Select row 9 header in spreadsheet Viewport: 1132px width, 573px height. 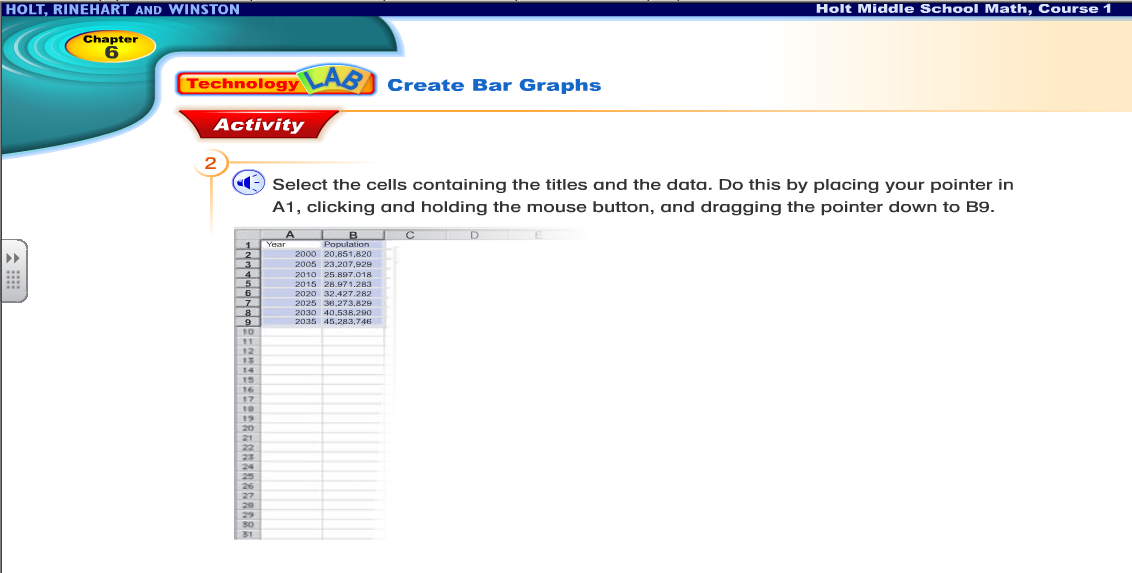pos(246,322)
